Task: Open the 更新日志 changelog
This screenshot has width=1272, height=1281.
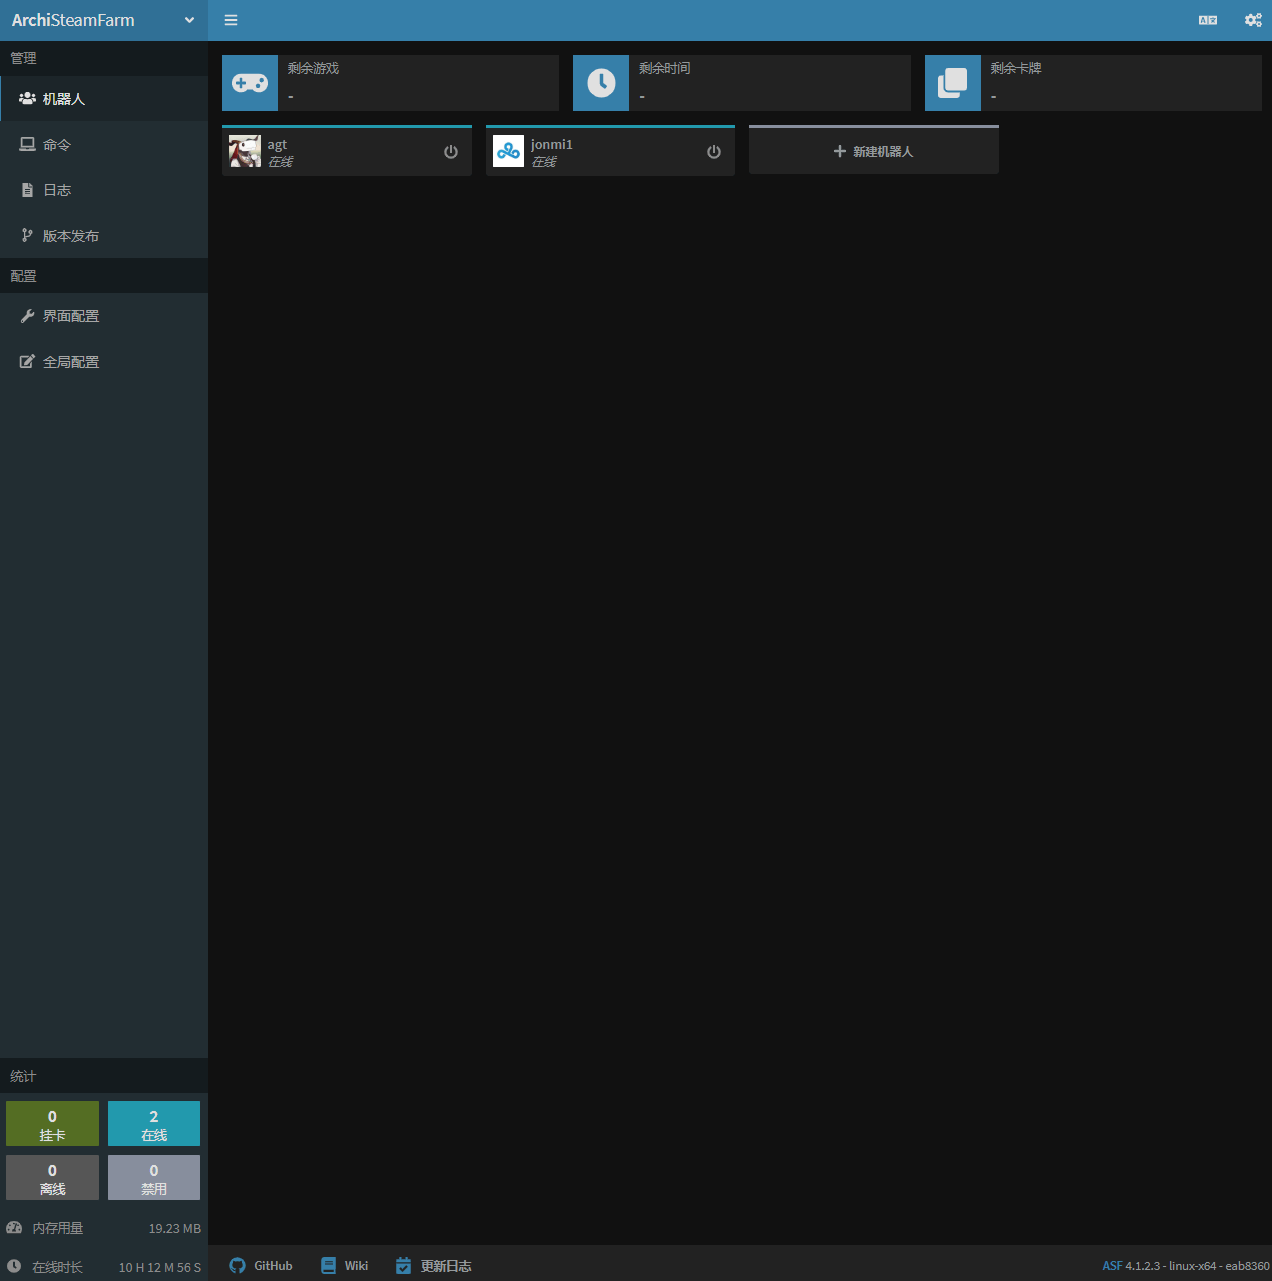Action: (432, 1265)
